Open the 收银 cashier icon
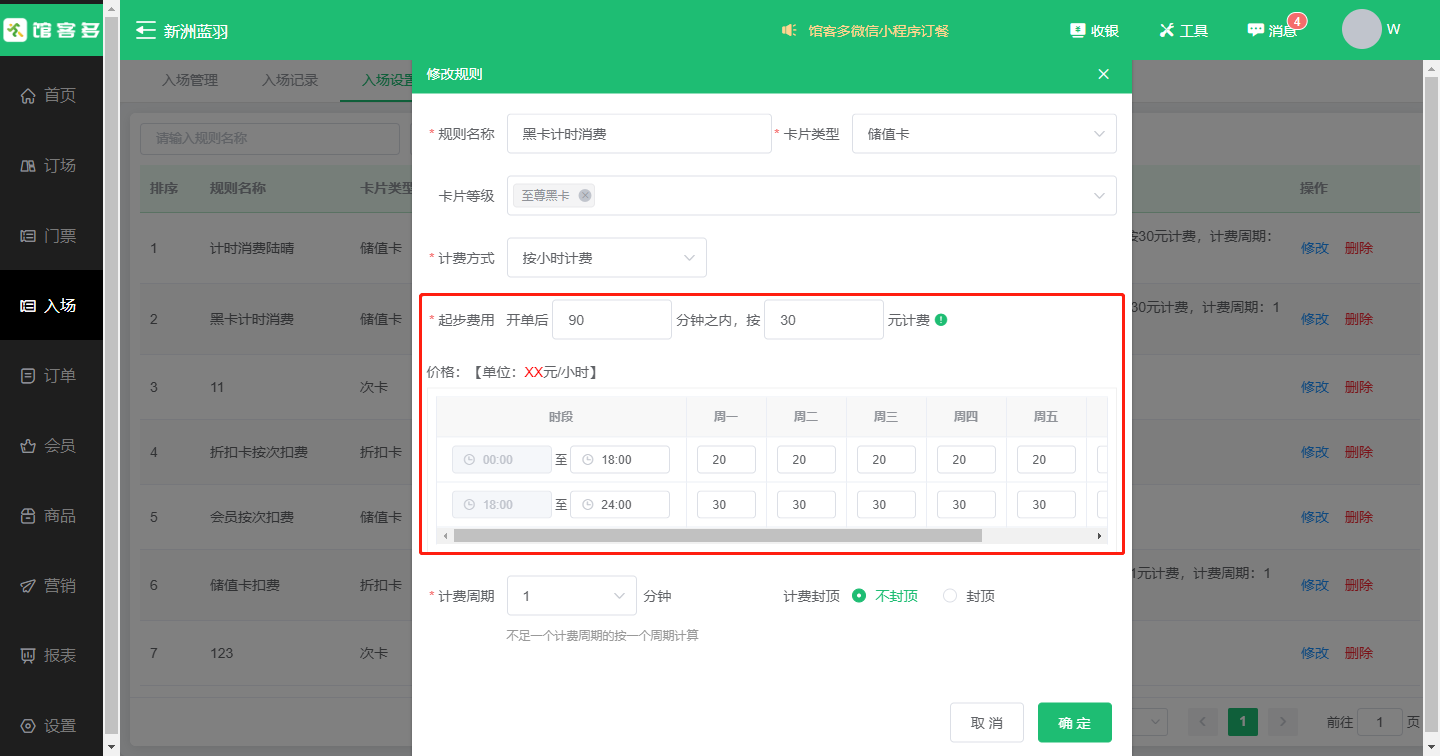The image size is (1440, 756). pos(1077,30)
